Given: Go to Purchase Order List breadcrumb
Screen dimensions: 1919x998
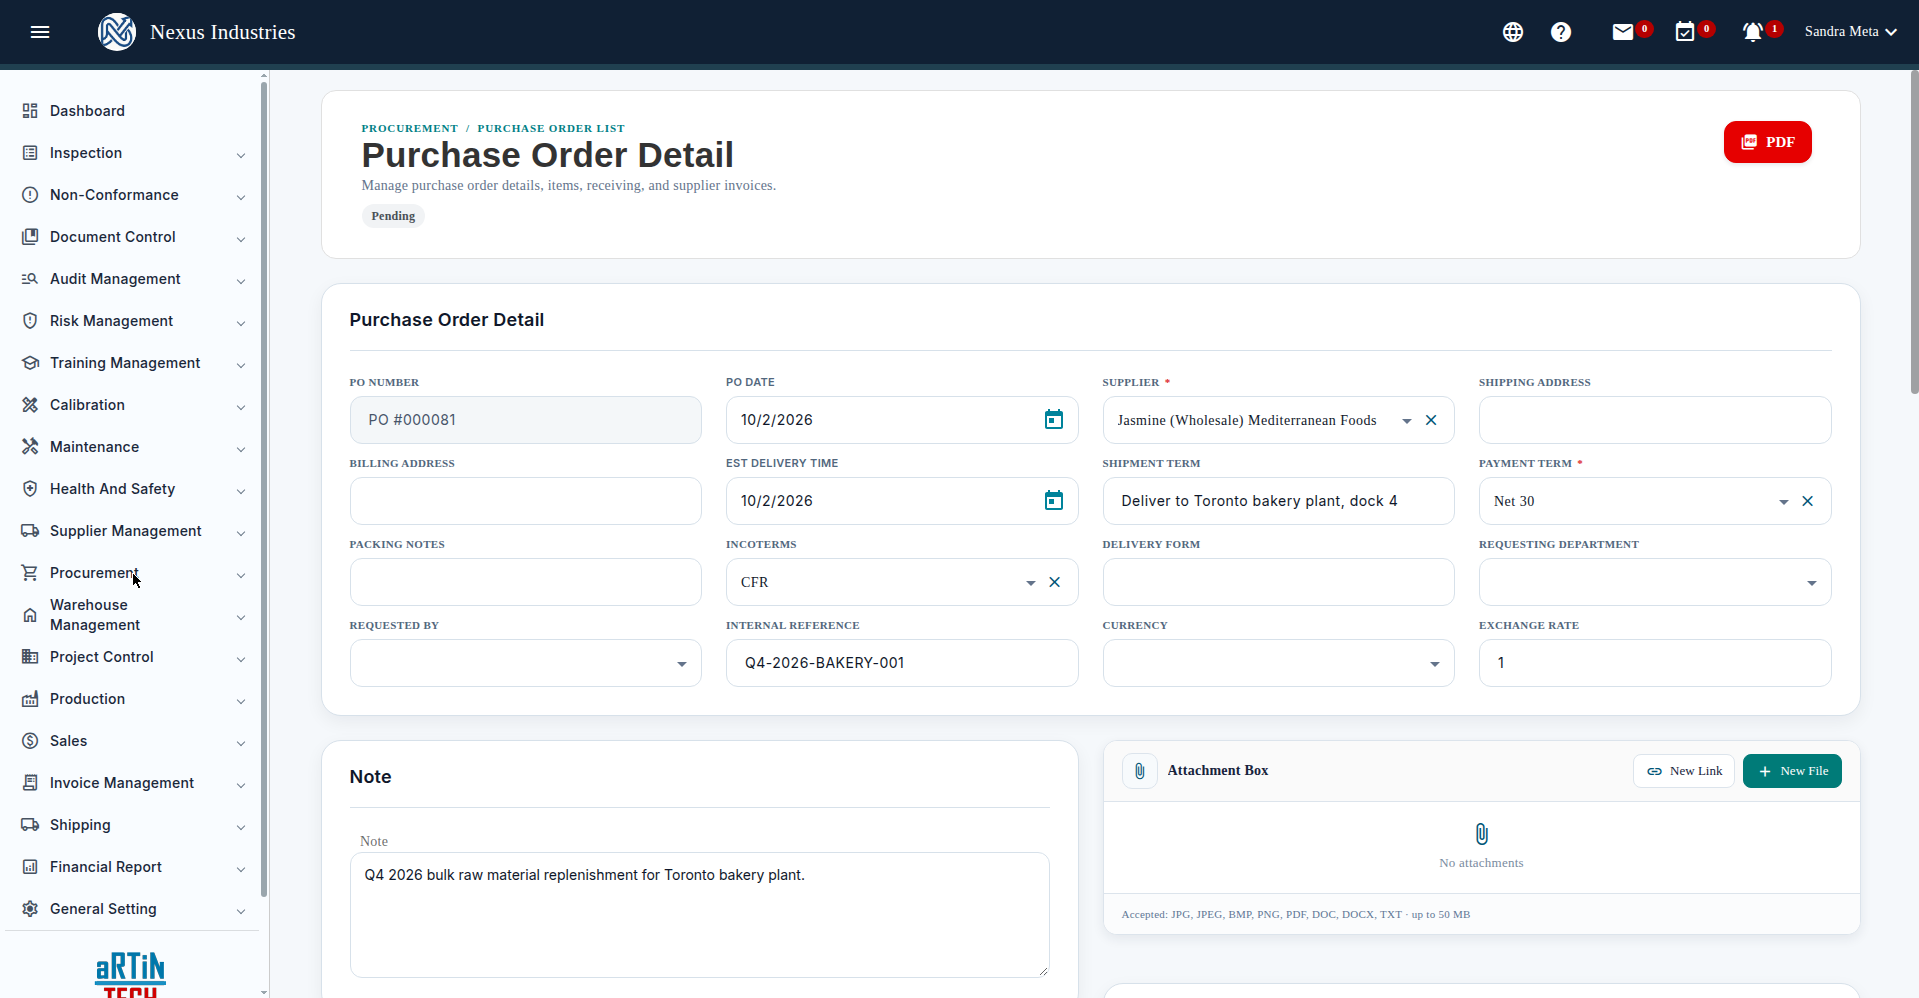Looking at the screenshot, I should click(551, 128).
